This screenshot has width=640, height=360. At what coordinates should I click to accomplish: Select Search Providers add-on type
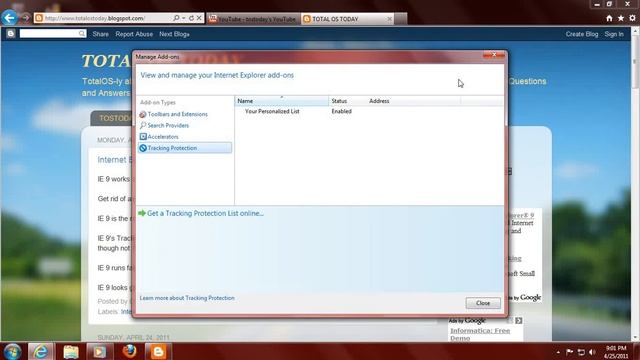coord(185,125)
